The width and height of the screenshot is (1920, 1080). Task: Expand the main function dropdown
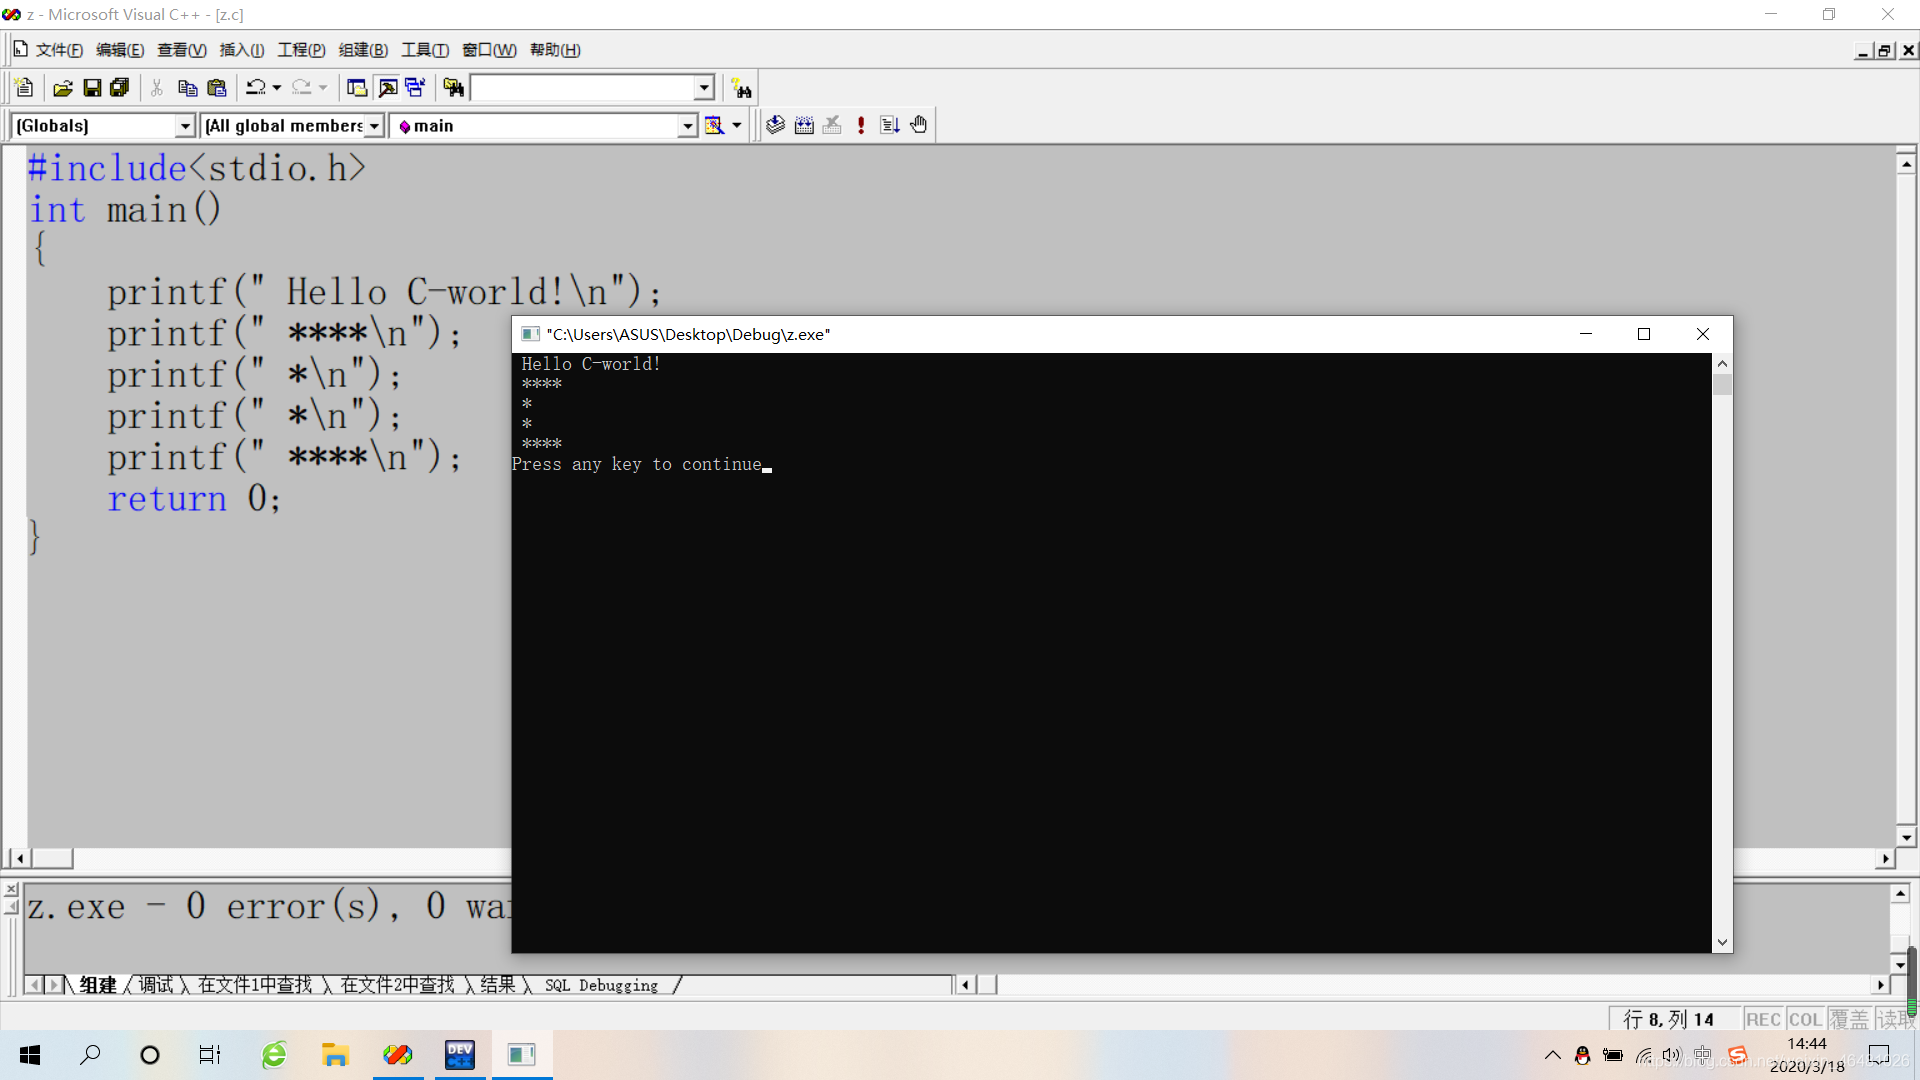point(687,126)
